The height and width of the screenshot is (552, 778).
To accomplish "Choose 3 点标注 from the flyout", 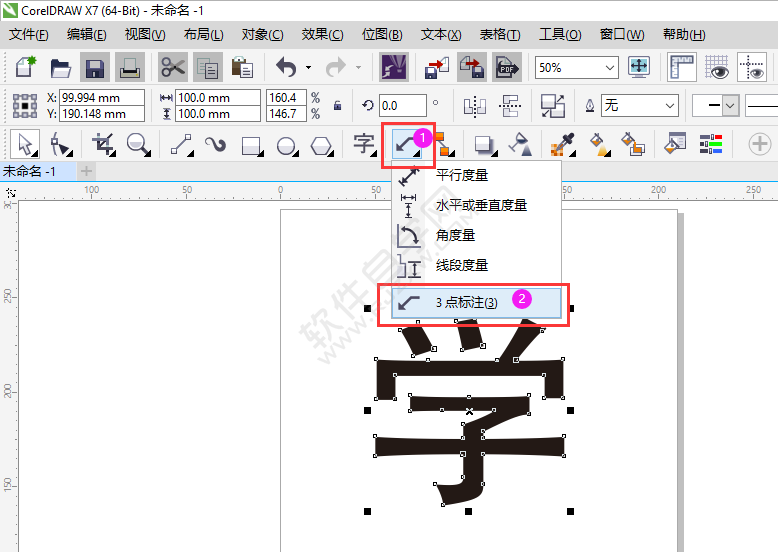I will [x=476, y=303].
